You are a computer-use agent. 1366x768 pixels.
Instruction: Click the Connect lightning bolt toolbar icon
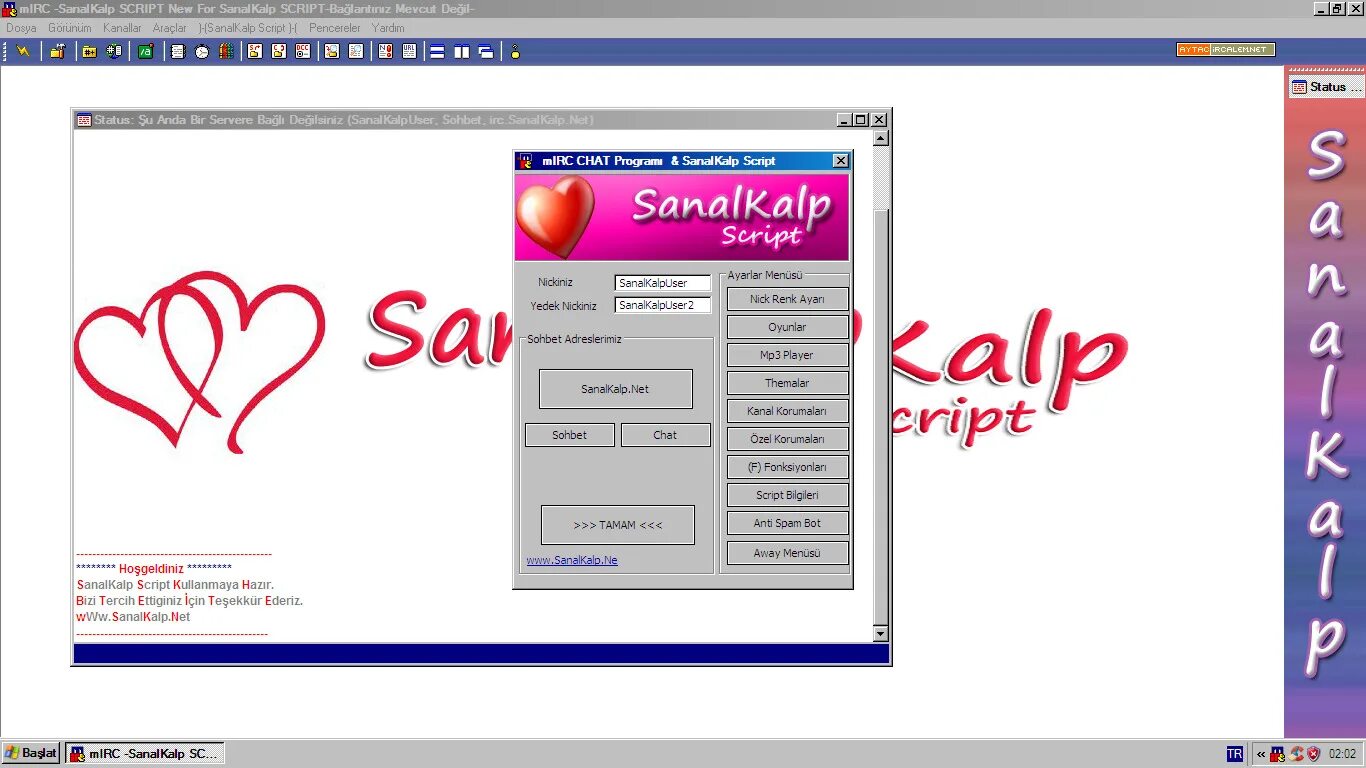pyautogui.click(x=22, y=51)
